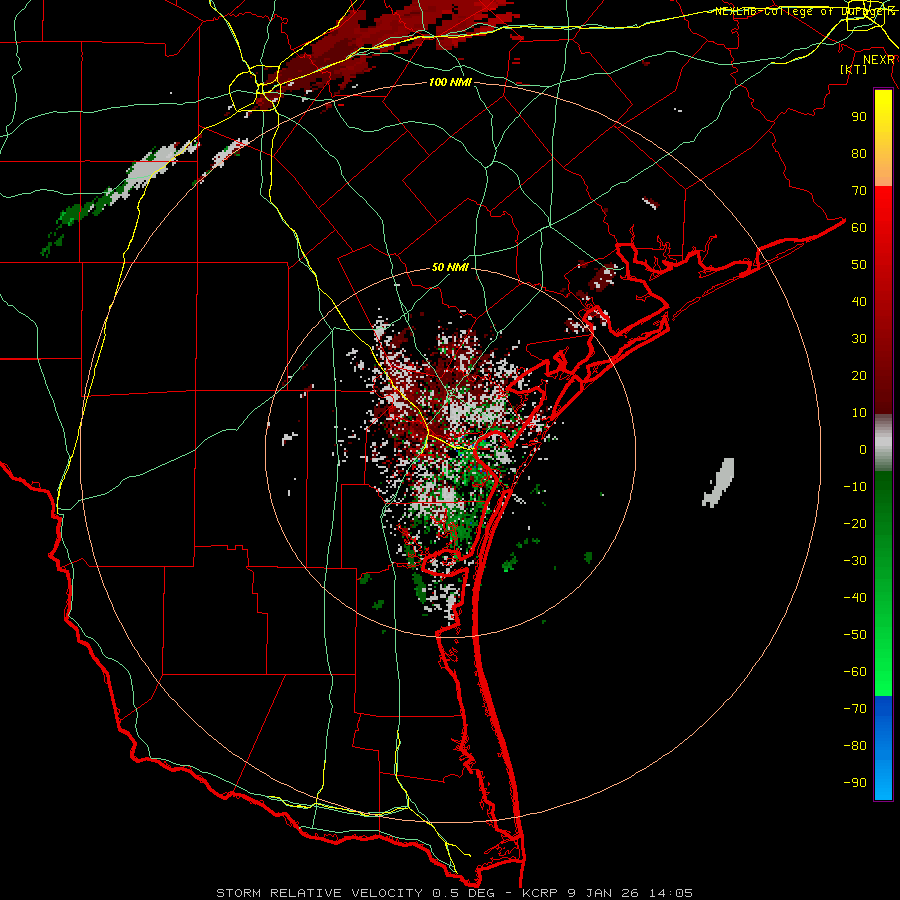Viewport: 900px width, 900px height.
Task: Click the -30 value on velocity scale
Action: pyautogui.click(x=855, y=561)
